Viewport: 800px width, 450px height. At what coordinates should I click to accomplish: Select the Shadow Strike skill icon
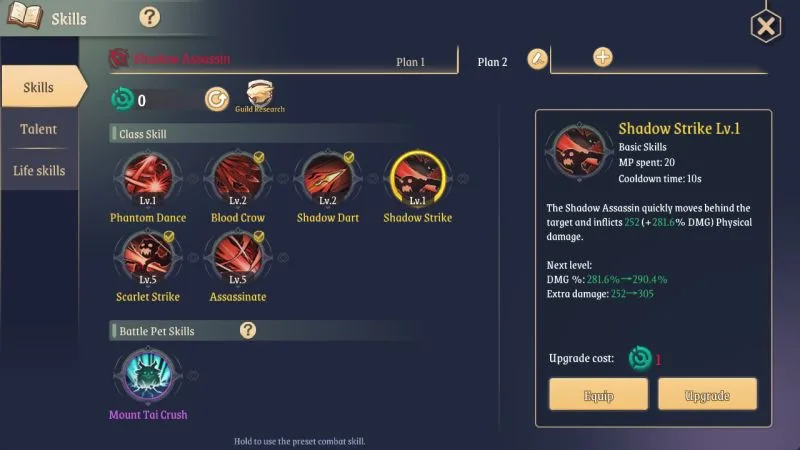[418, 178]
